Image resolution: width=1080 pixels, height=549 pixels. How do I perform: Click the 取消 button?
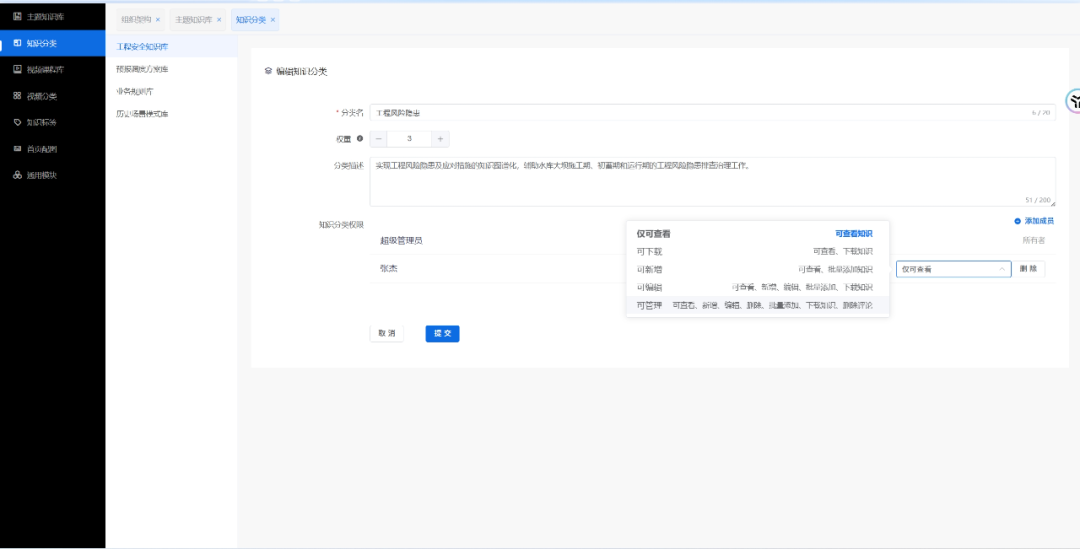[386, 333]
